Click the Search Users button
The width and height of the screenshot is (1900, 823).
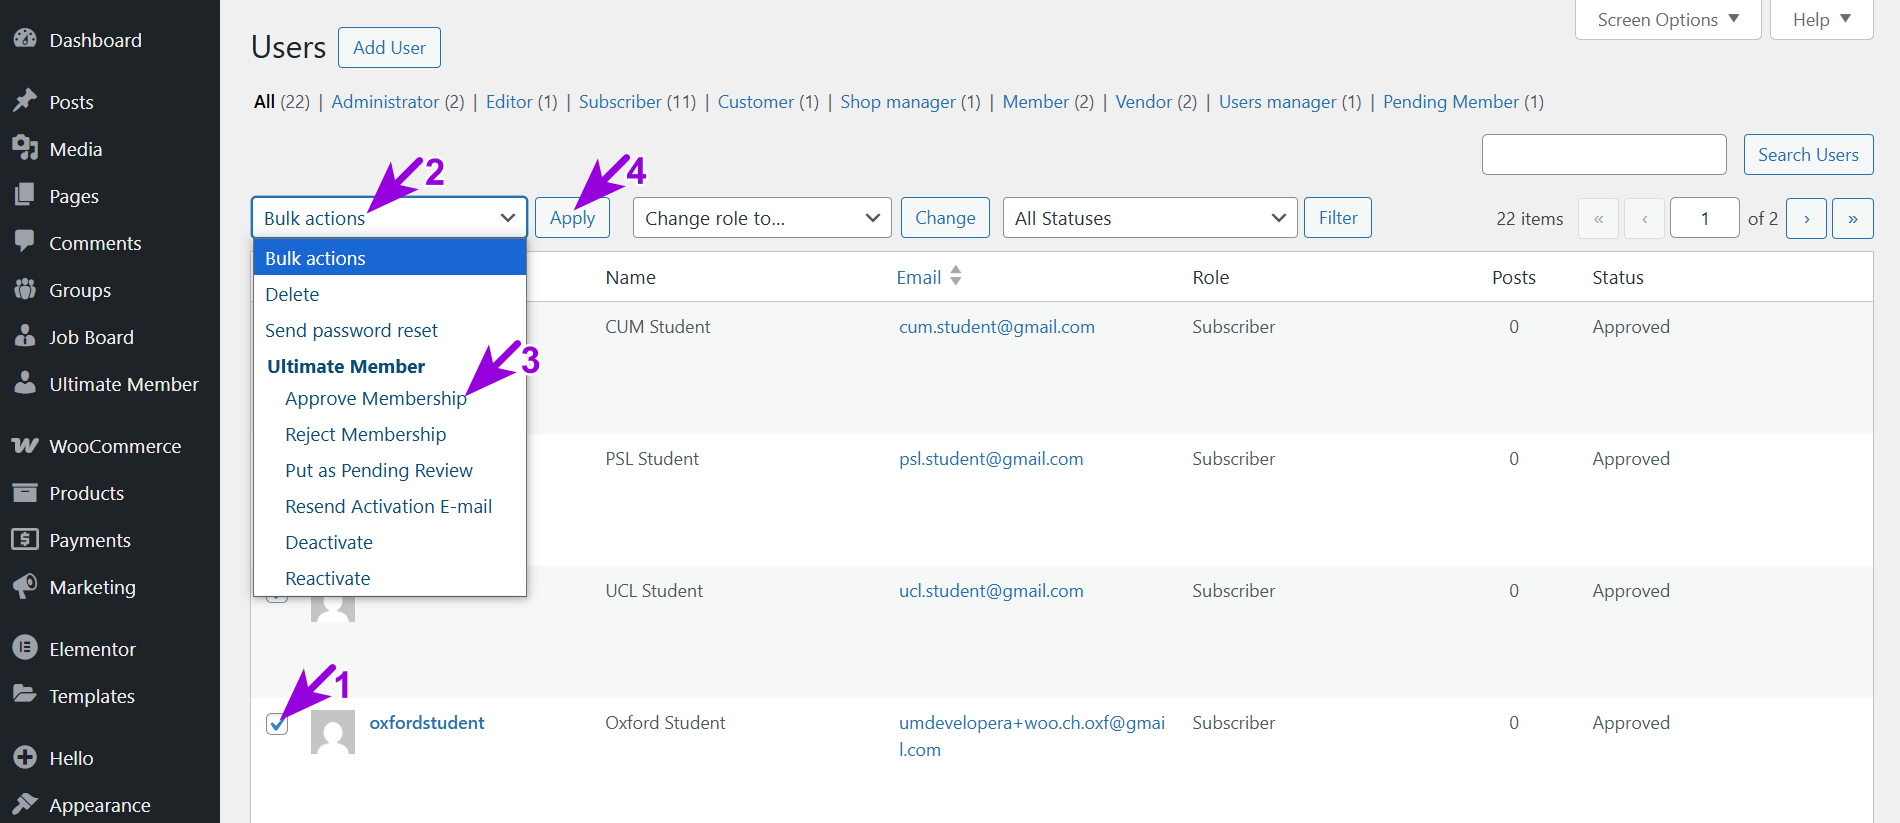point(1808,154)
